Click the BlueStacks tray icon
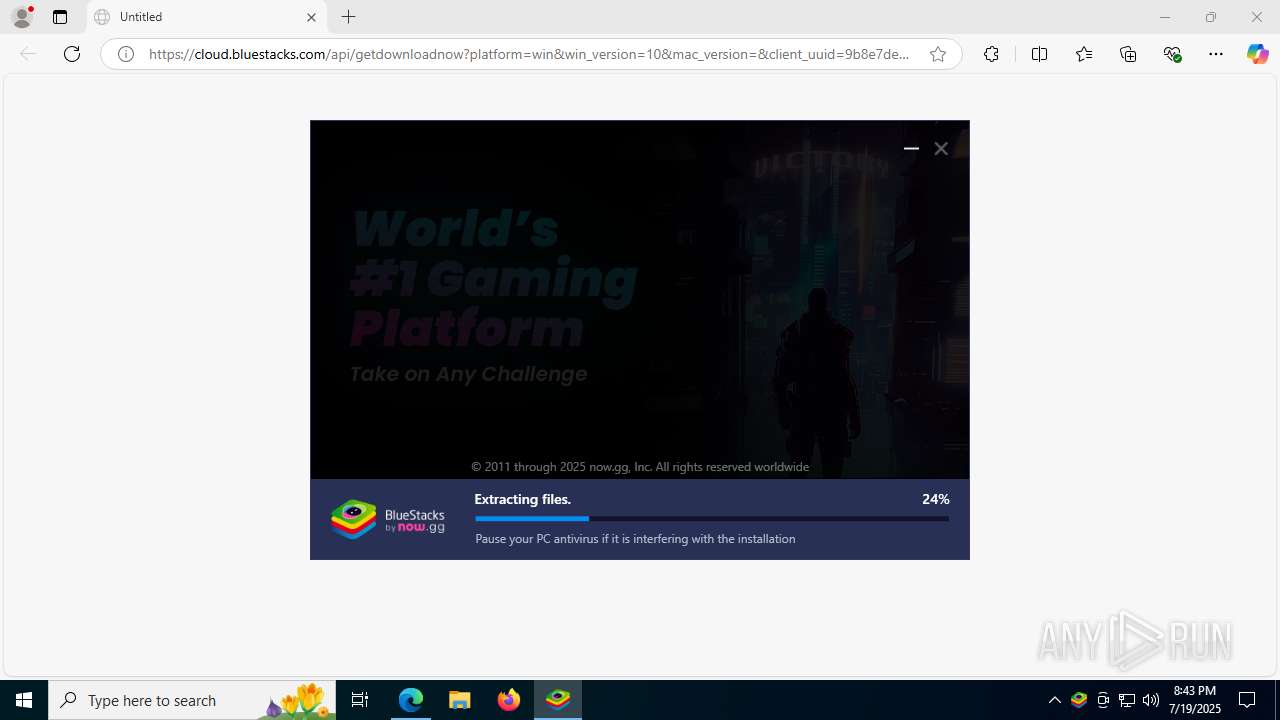 click(x=1079, y=700)
